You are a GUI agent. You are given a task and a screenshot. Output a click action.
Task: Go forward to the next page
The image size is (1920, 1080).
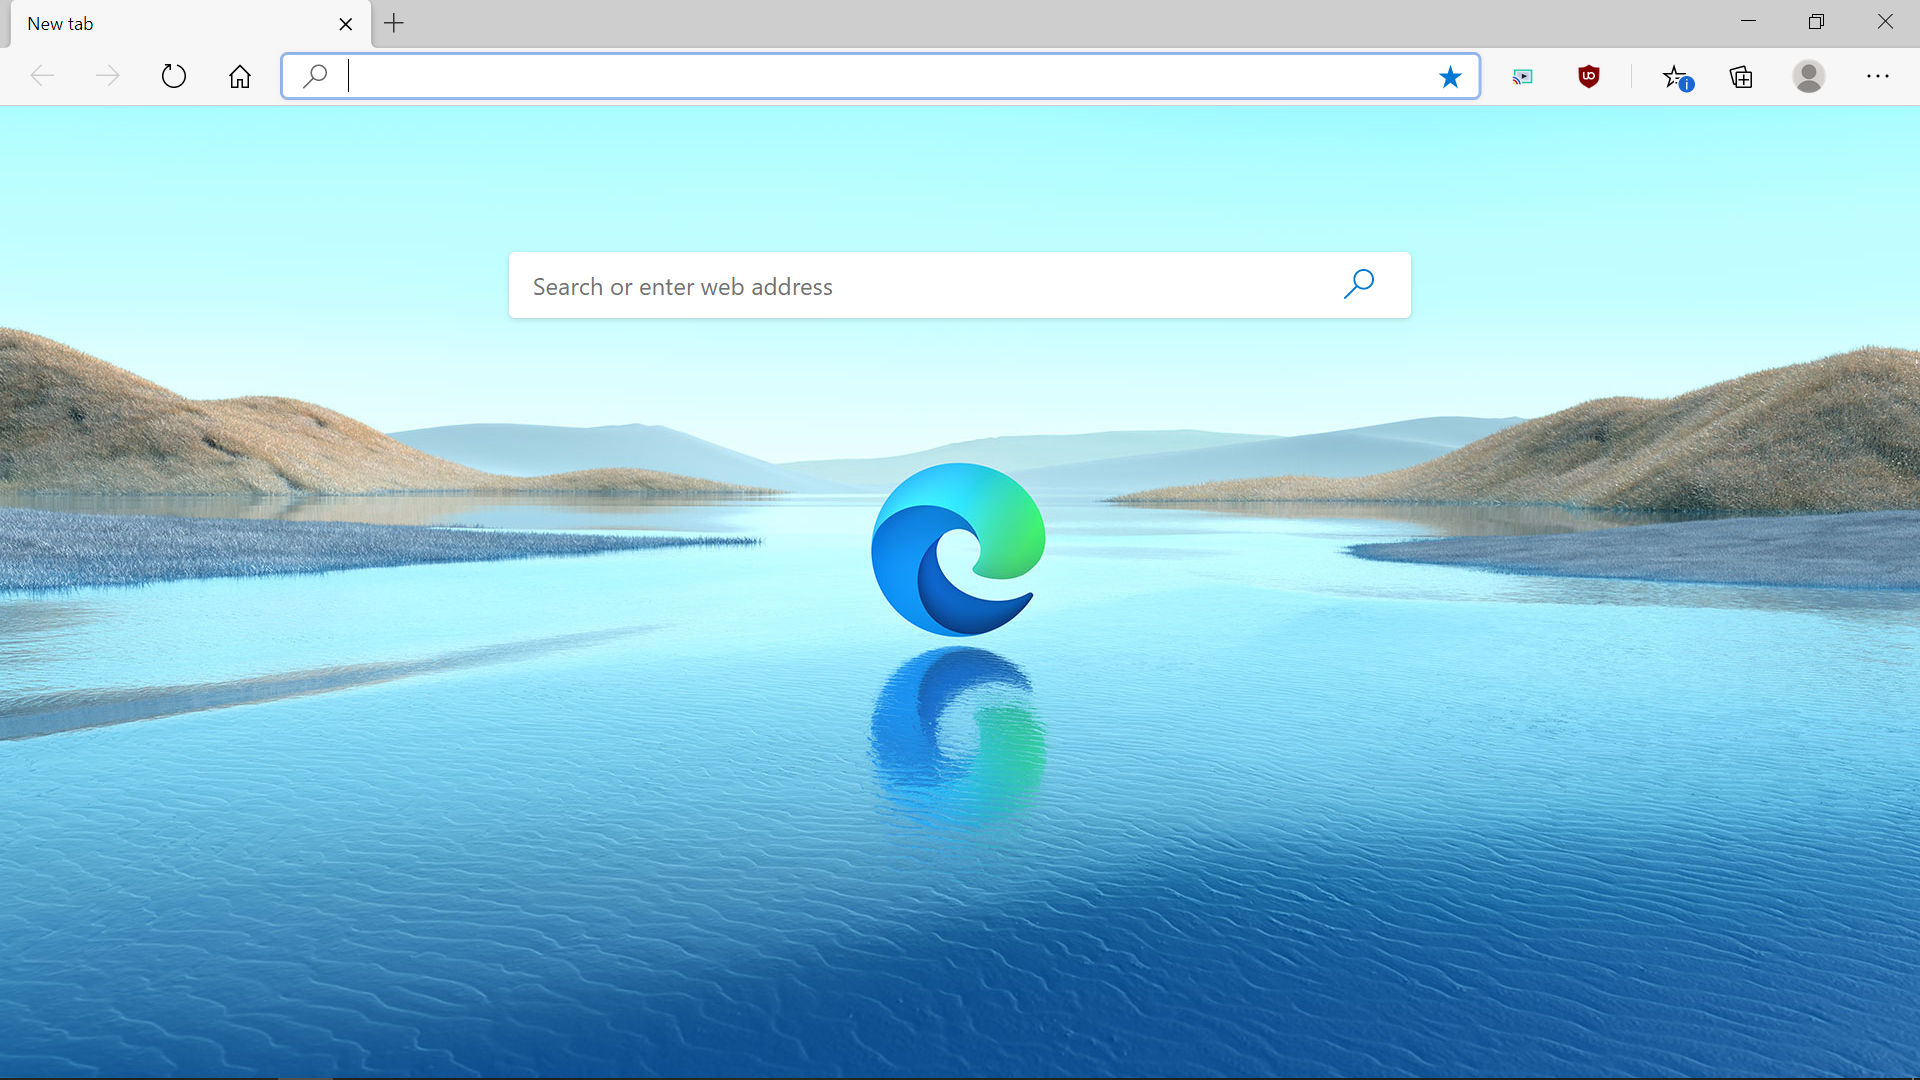pos(108,76)
